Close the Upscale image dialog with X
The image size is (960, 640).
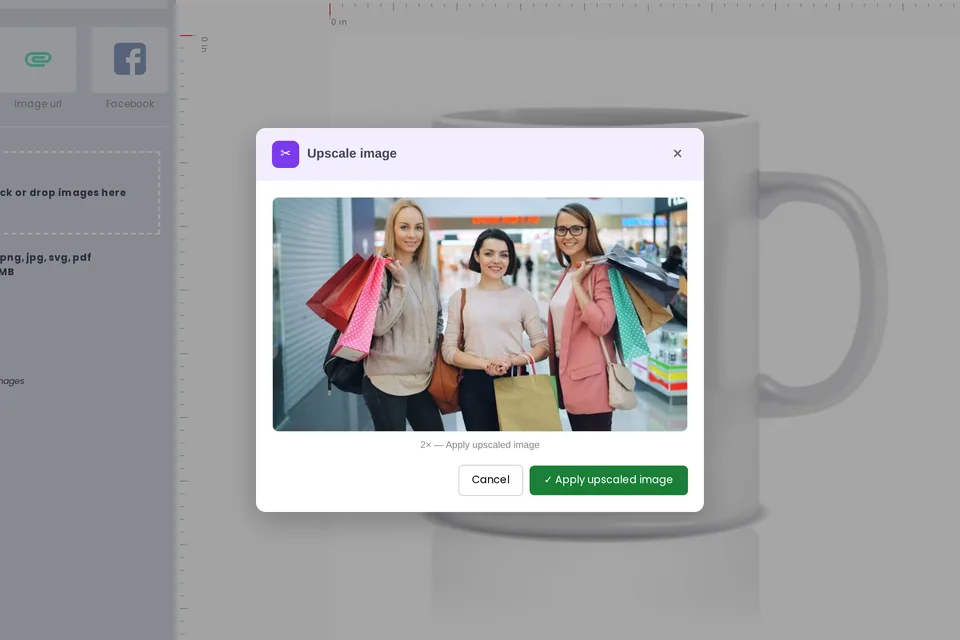[677, 154]
